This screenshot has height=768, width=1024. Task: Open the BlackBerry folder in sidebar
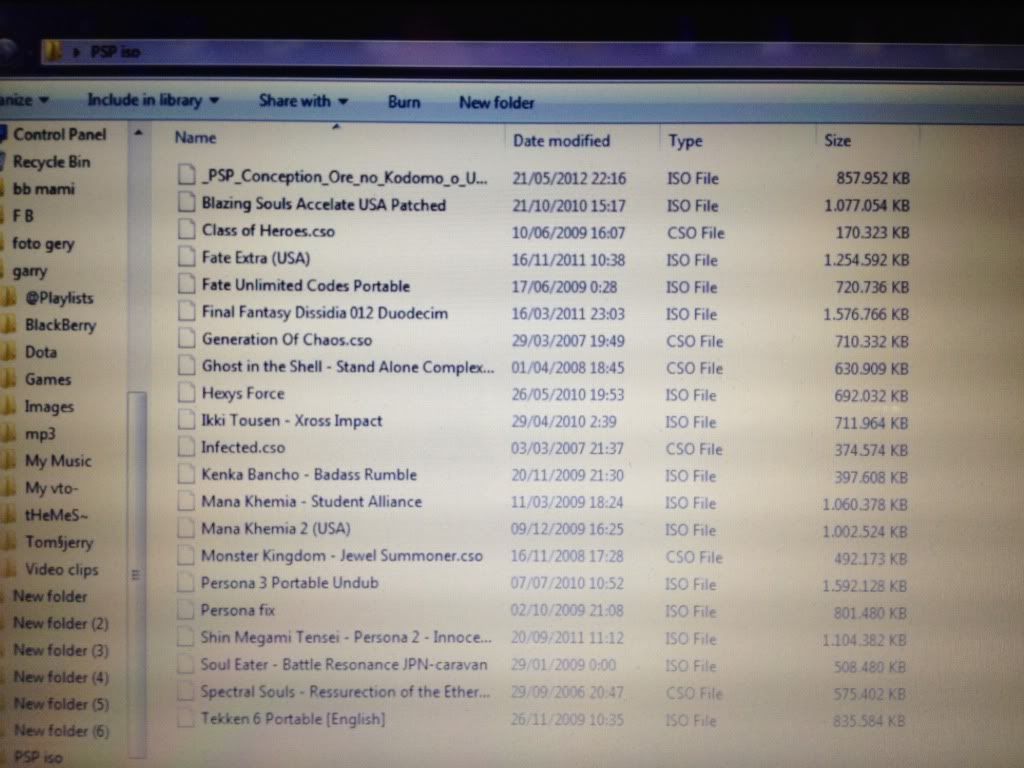[x=60, y=325]
